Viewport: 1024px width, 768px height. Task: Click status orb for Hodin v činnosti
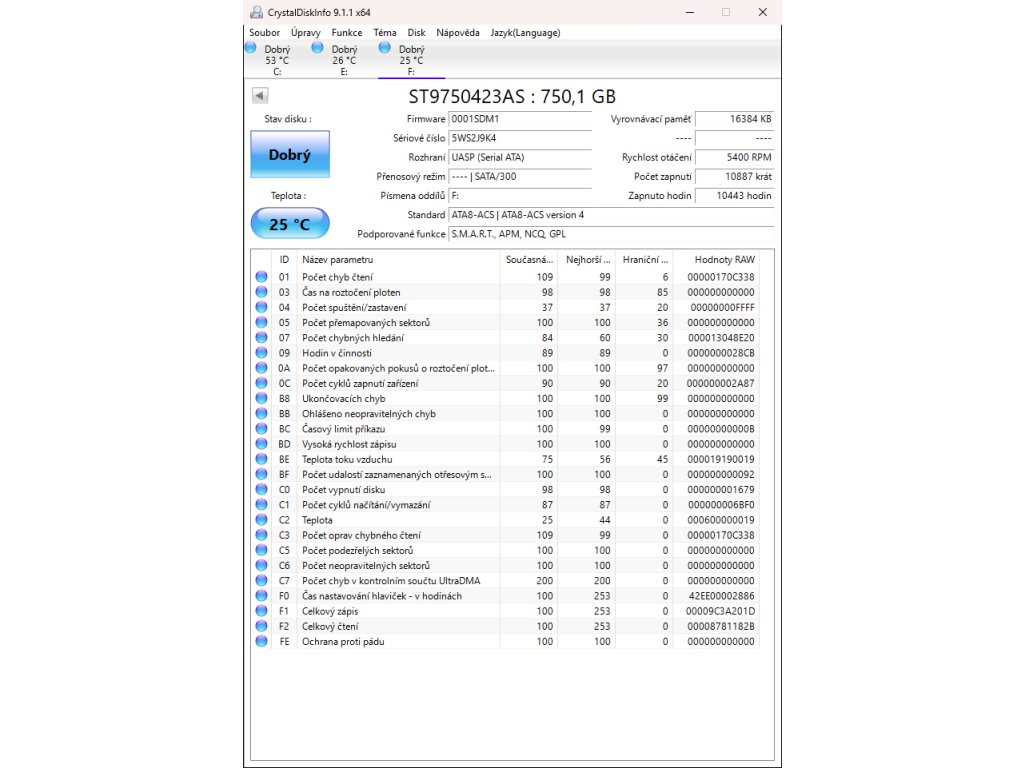click(261, 353)
